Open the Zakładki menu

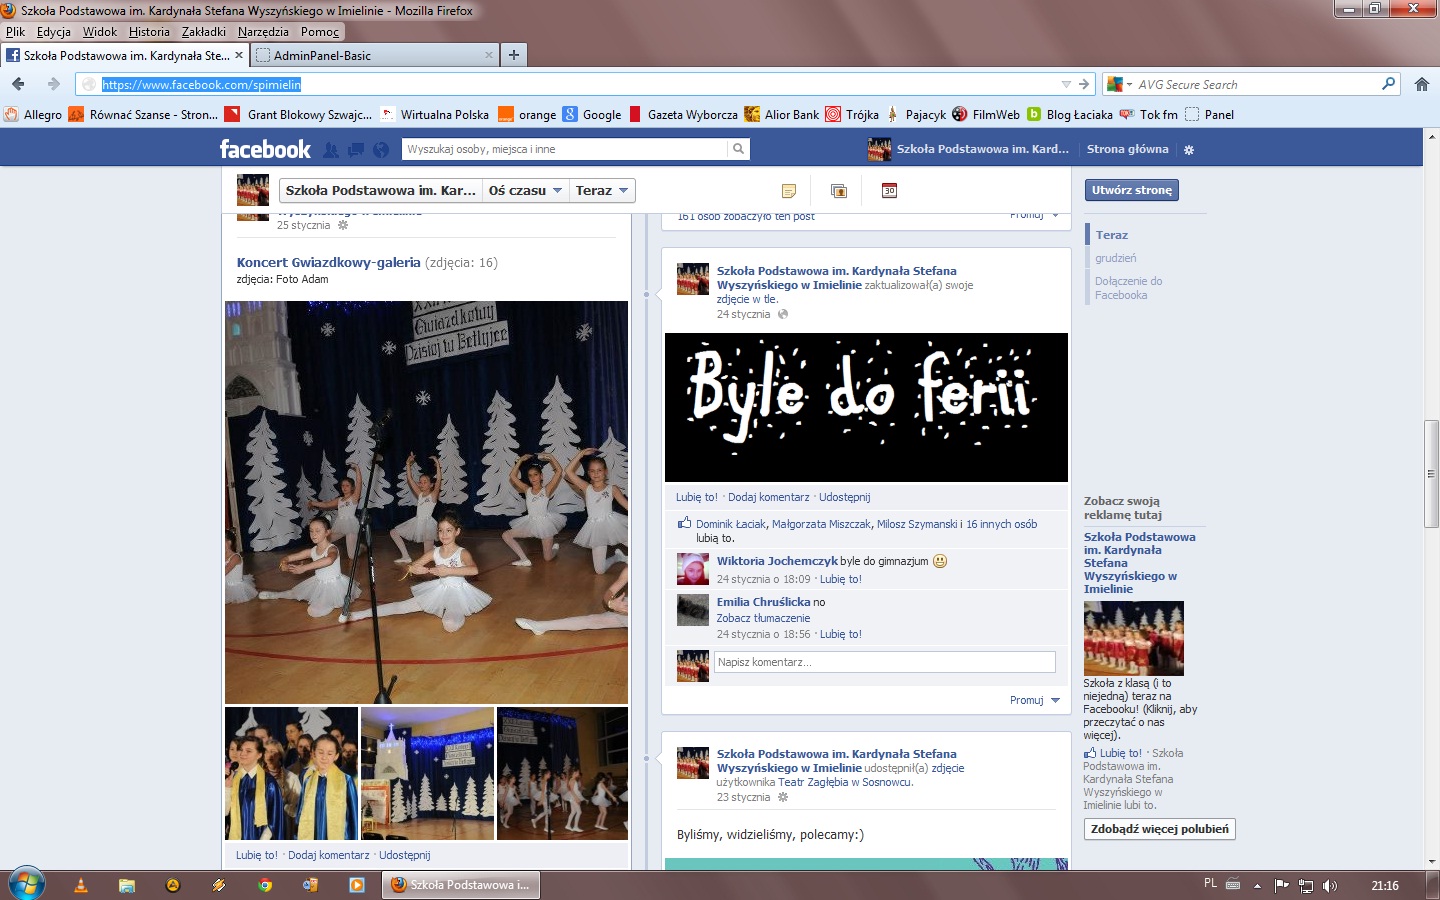203,32
